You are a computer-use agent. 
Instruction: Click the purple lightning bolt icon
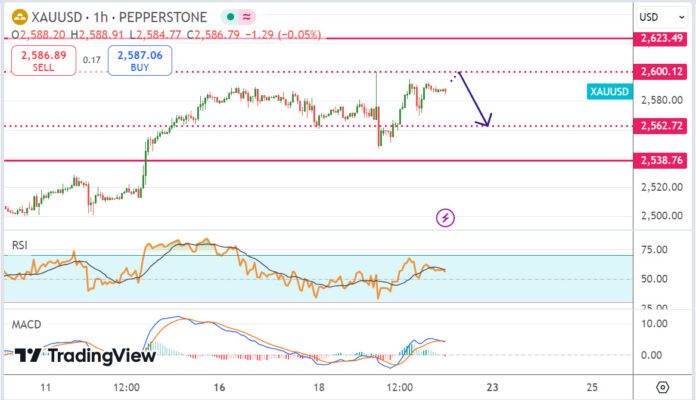[446, 217]
